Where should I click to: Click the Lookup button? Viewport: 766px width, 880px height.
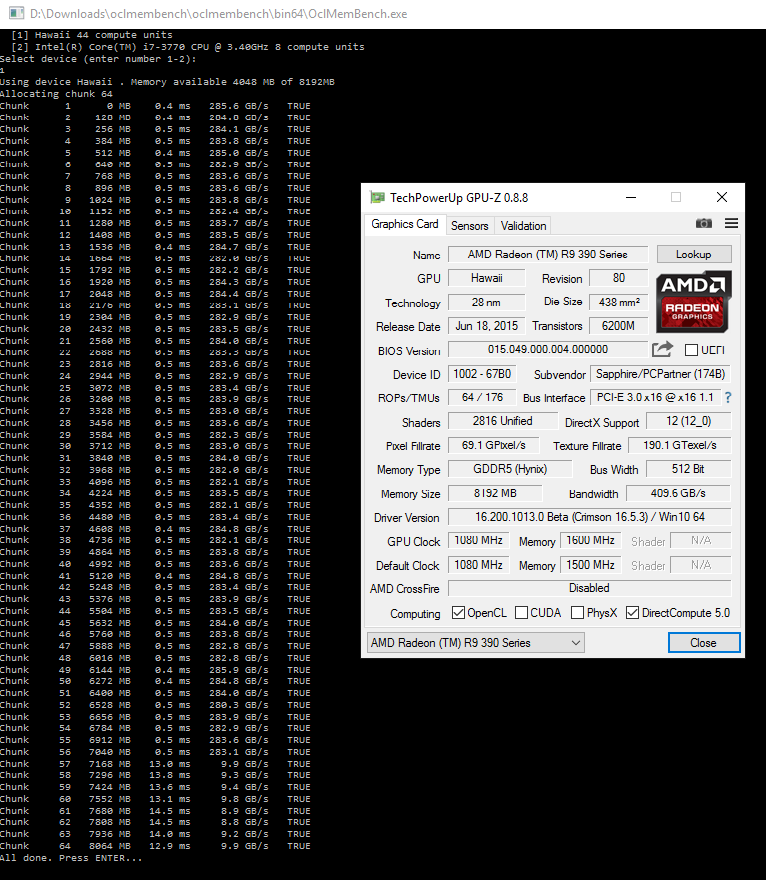(x=694, y=254)
